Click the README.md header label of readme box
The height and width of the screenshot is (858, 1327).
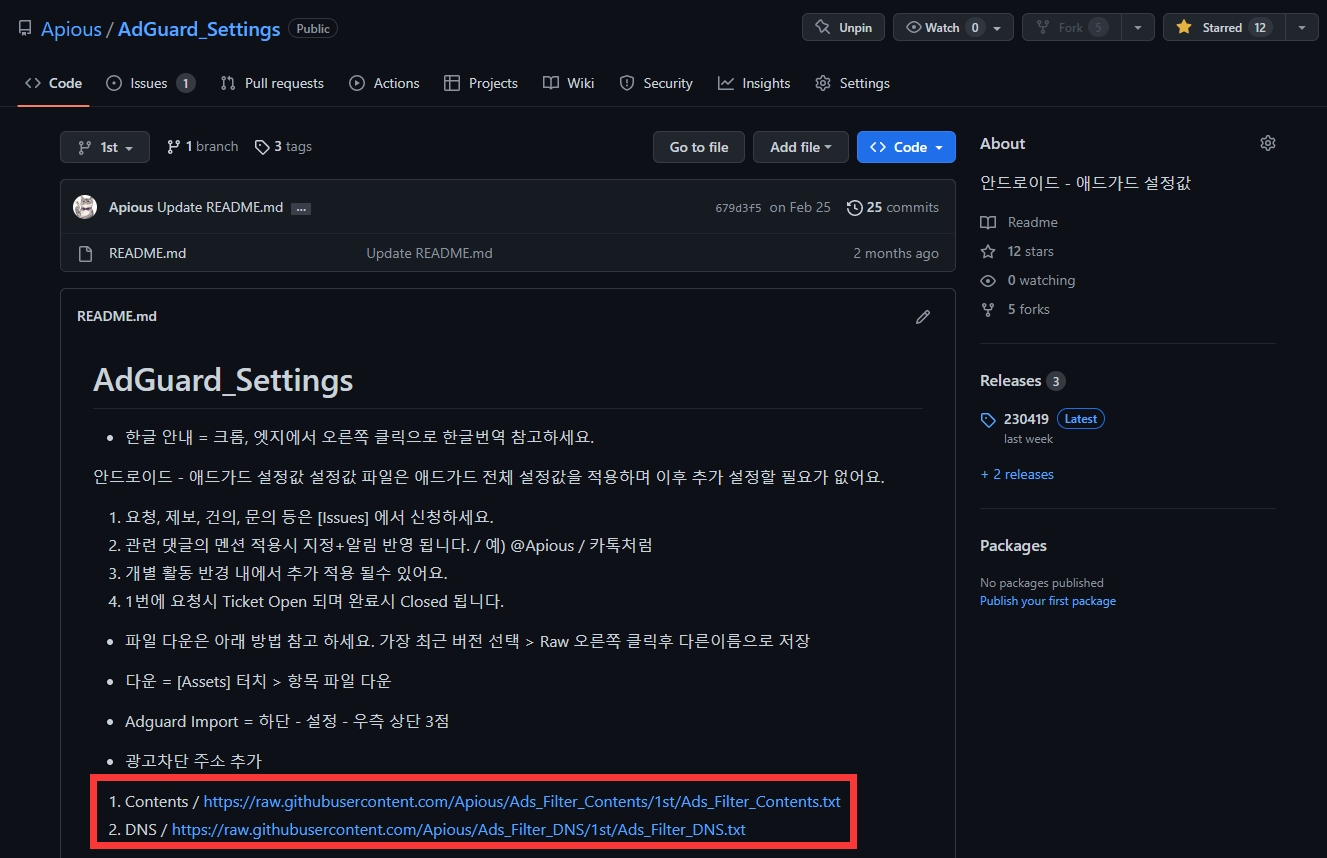(x=117, y=316)
